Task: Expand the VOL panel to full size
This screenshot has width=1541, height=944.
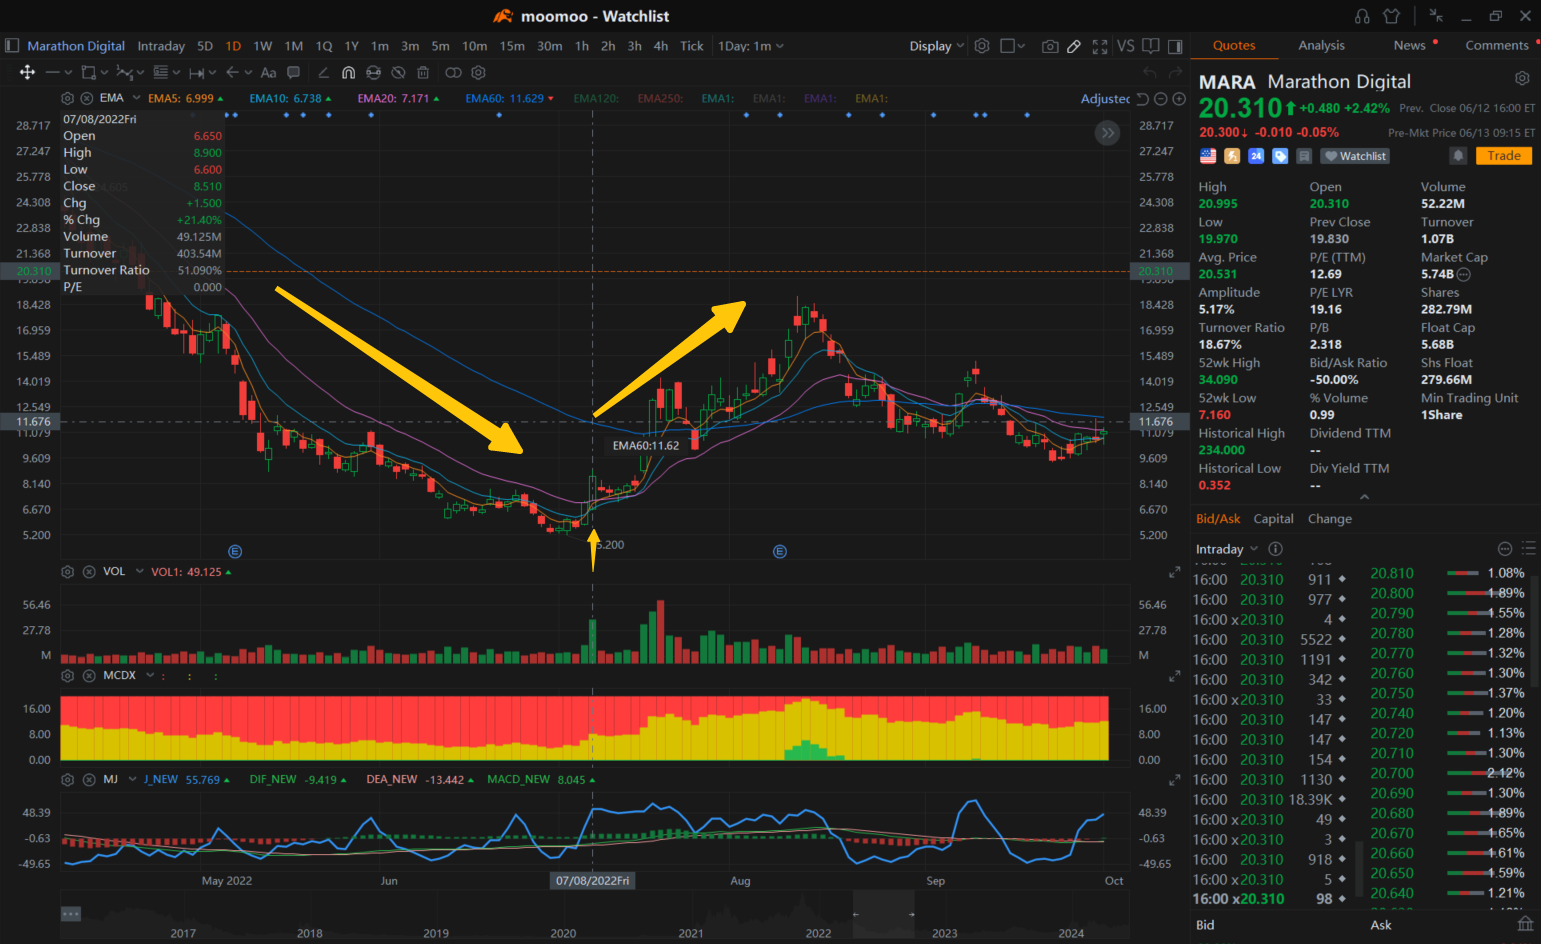Action: click(1175, 572)
